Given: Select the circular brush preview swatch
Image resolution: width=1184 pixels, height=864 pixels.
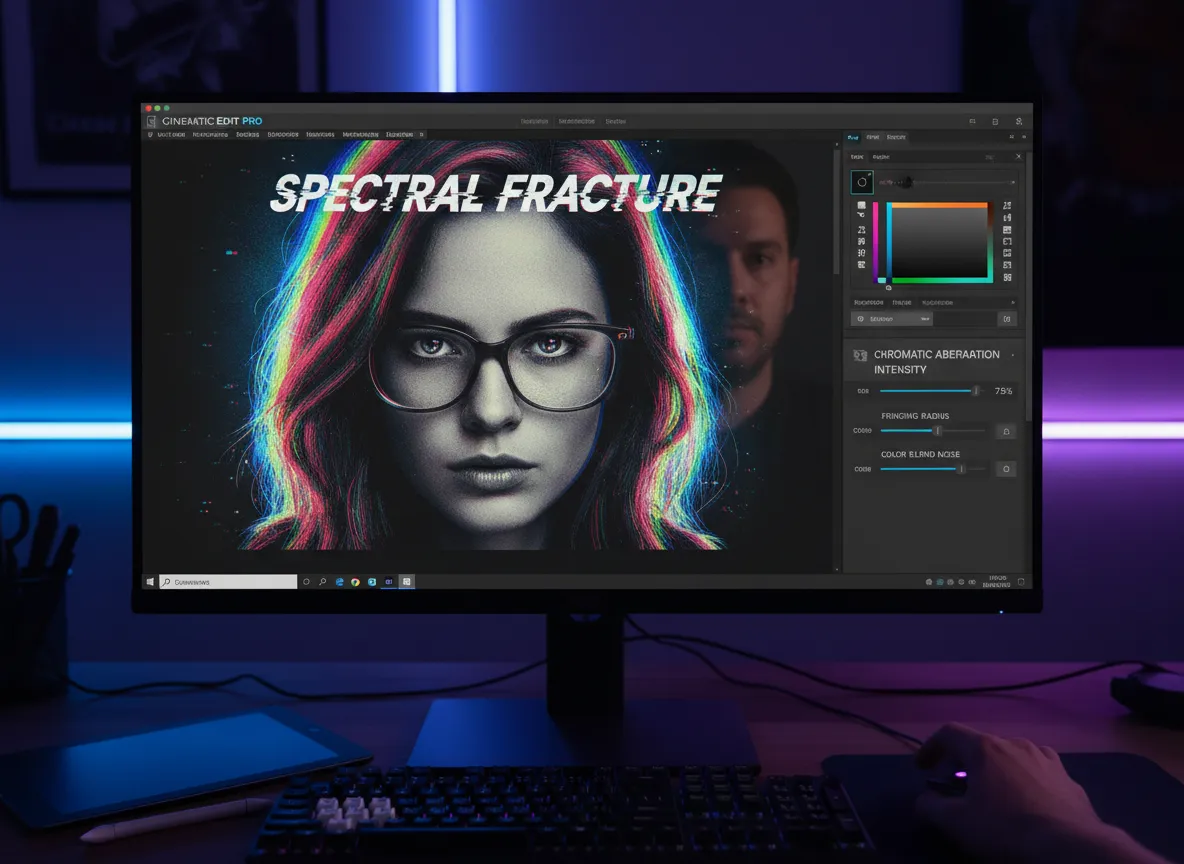Looking at the screenshot, I should (861, 182).
